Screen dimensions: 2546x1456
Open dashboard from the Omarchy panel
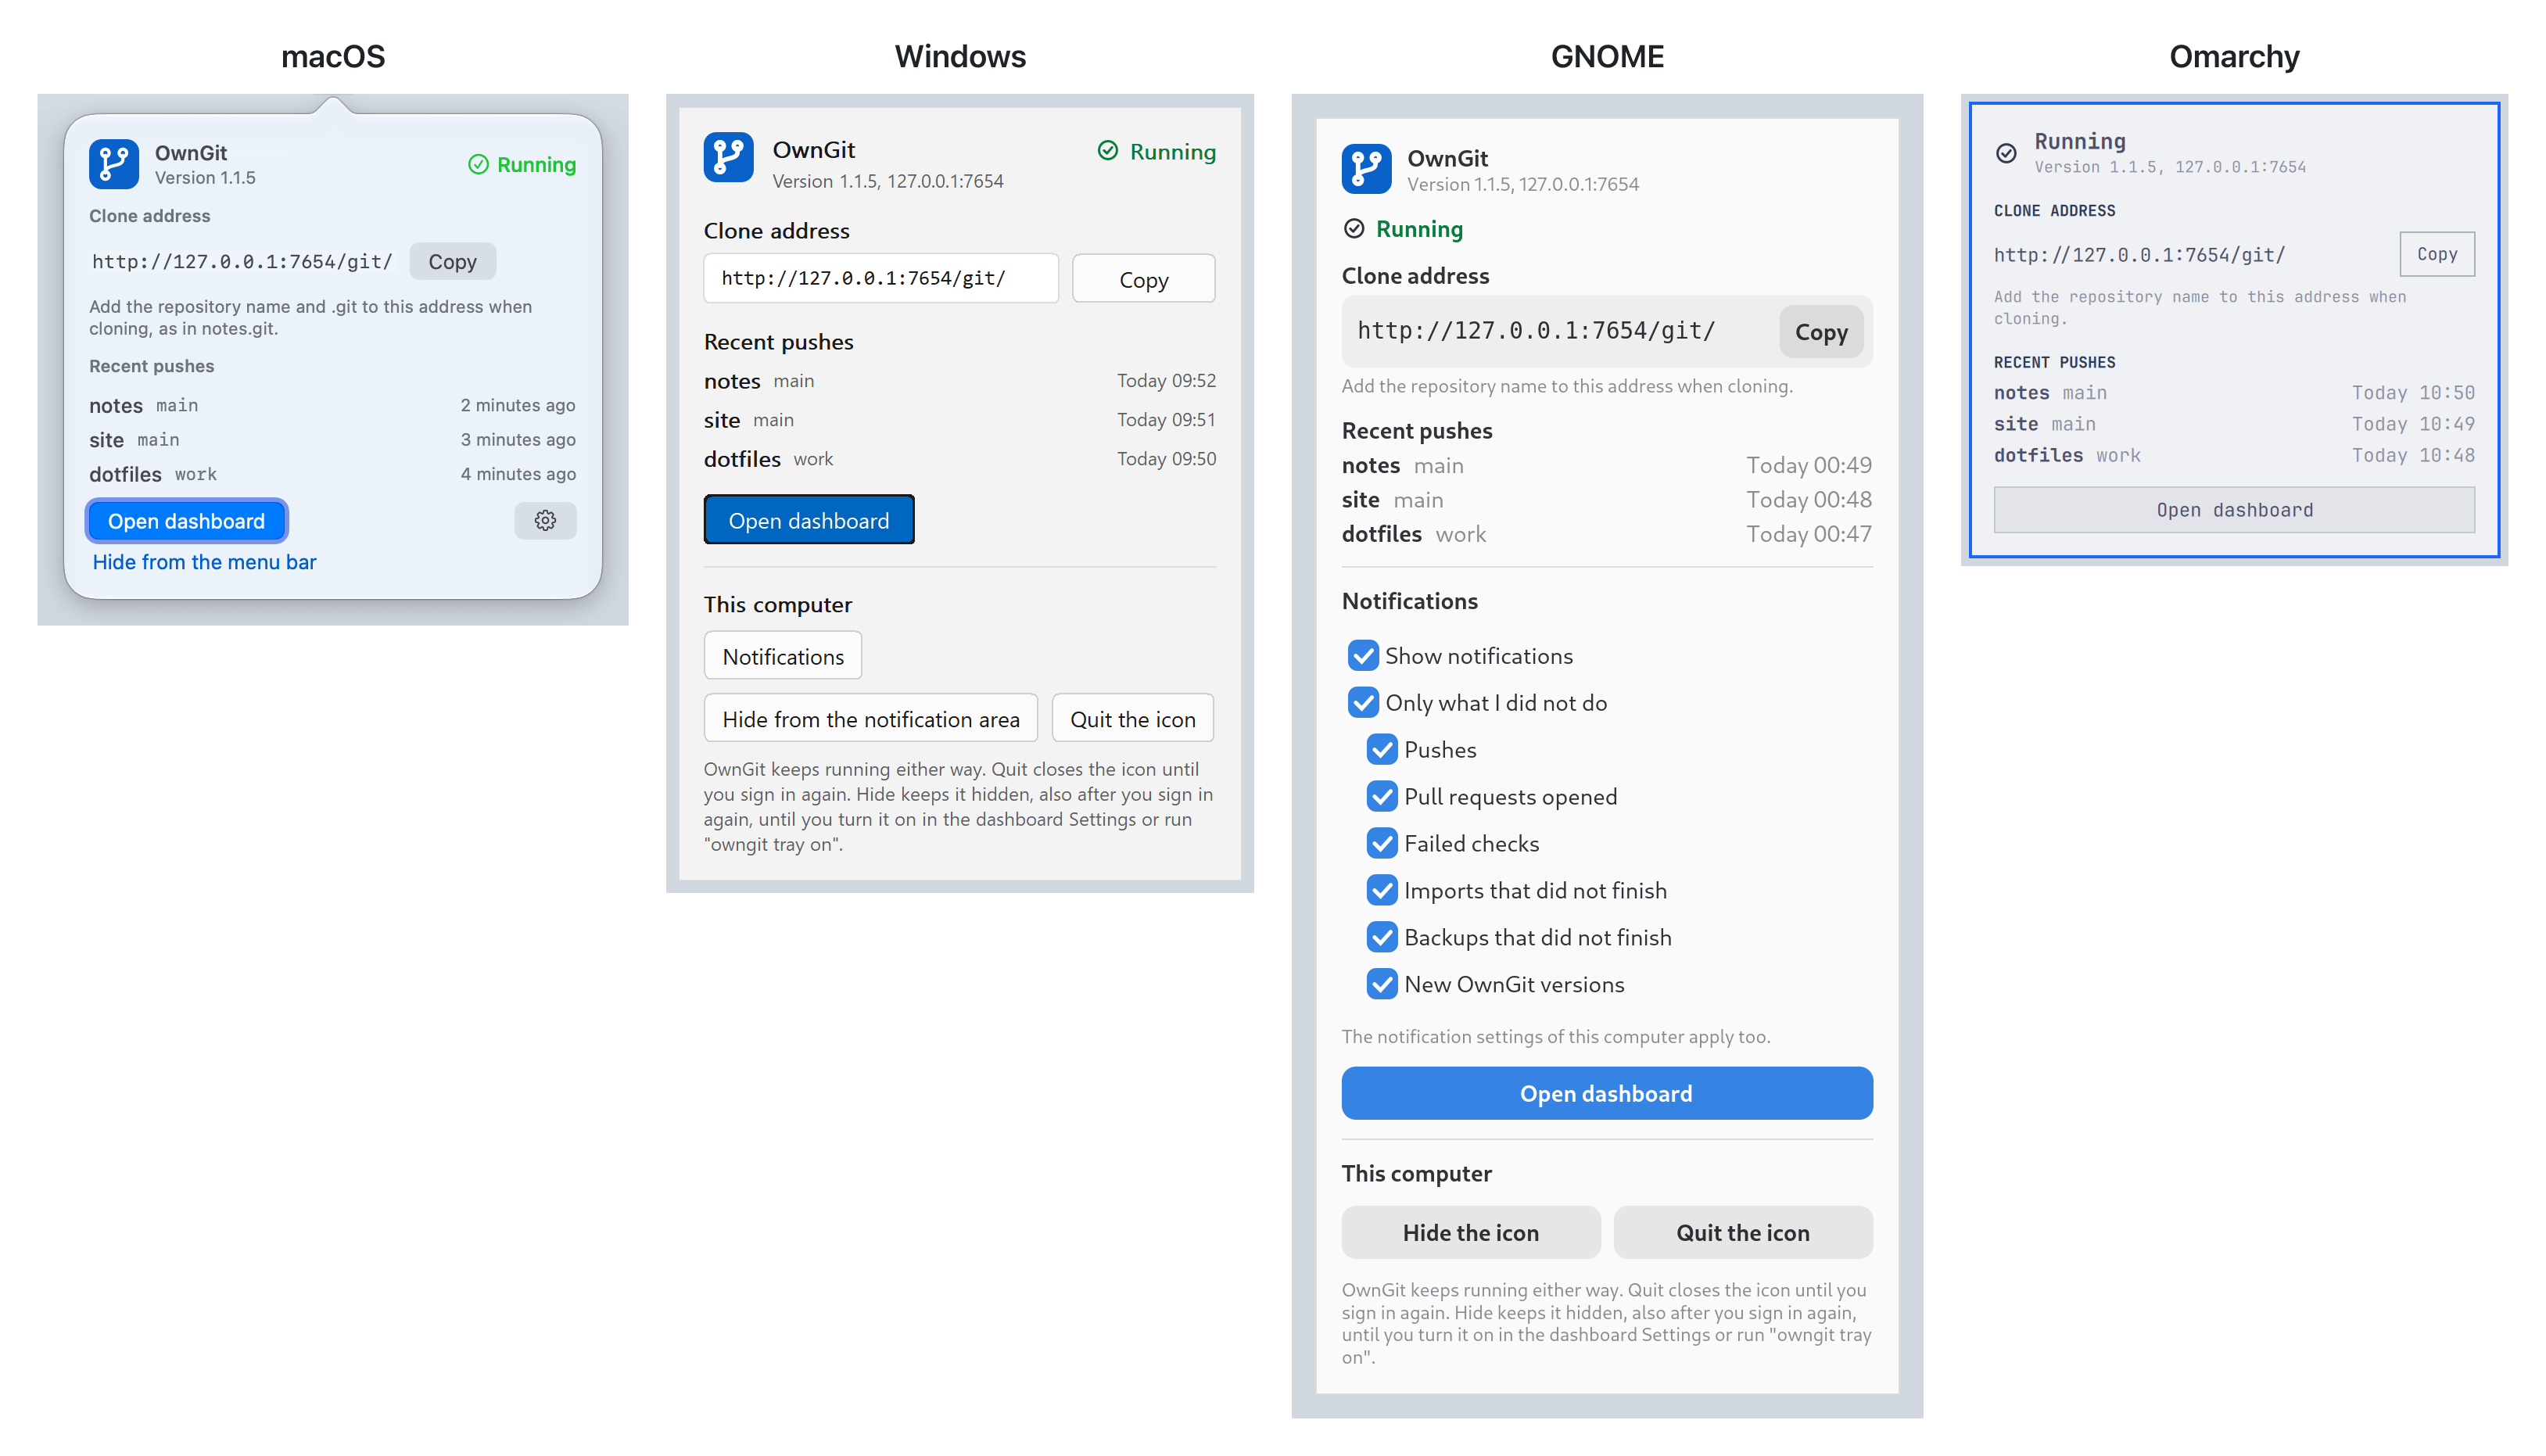[x=2234, y=510]
